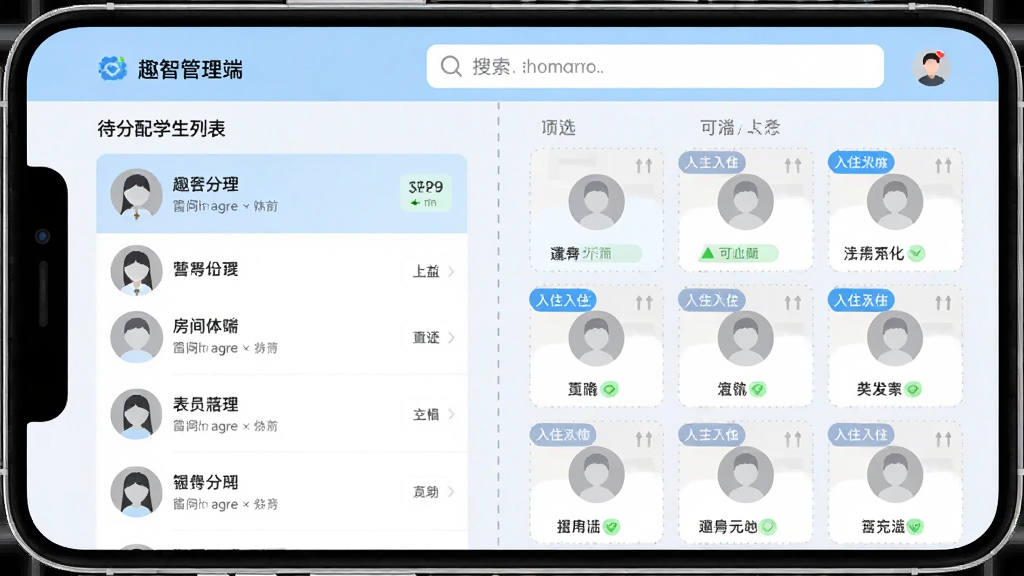This screenshot has width=1024, height=576.
Task: Click the 入住入住 badge on the bottom-right room card
Action: (x=861, y=434)
